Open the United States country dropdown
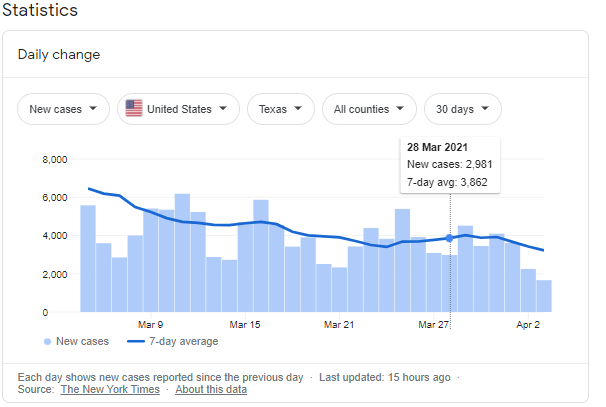The width and height of the screenshot is (606, 407). click(178, 109)
